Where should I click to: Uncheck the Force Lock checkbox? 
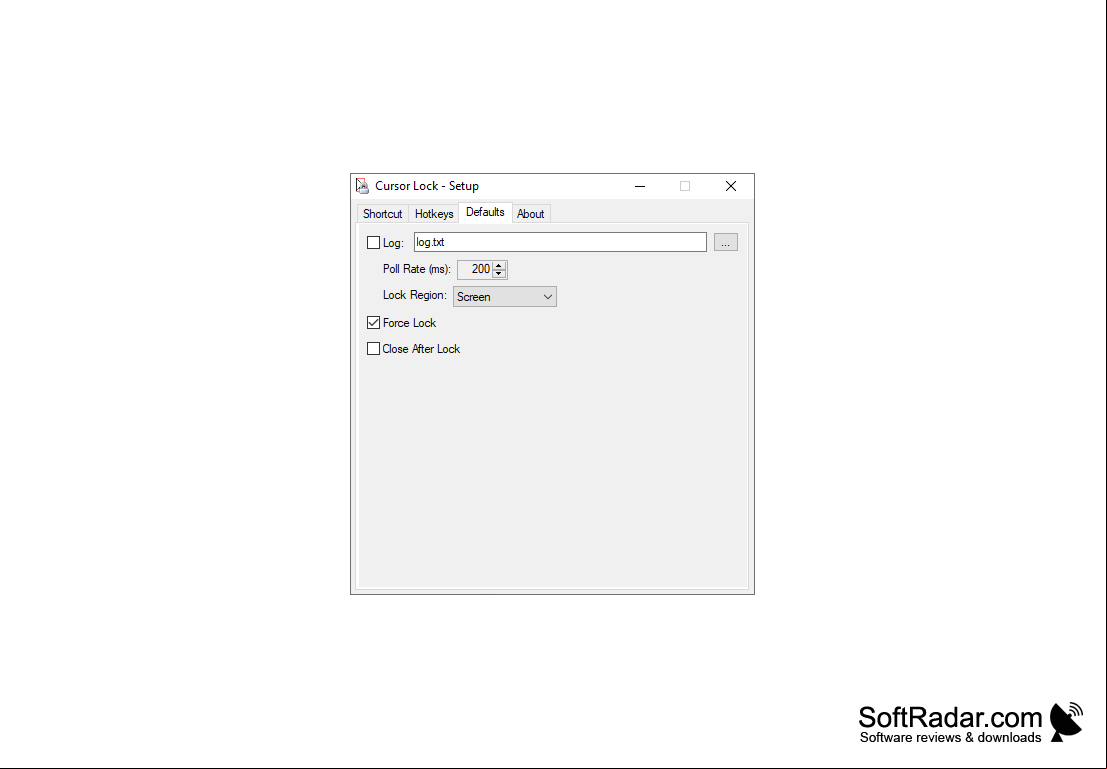[373, 323]
